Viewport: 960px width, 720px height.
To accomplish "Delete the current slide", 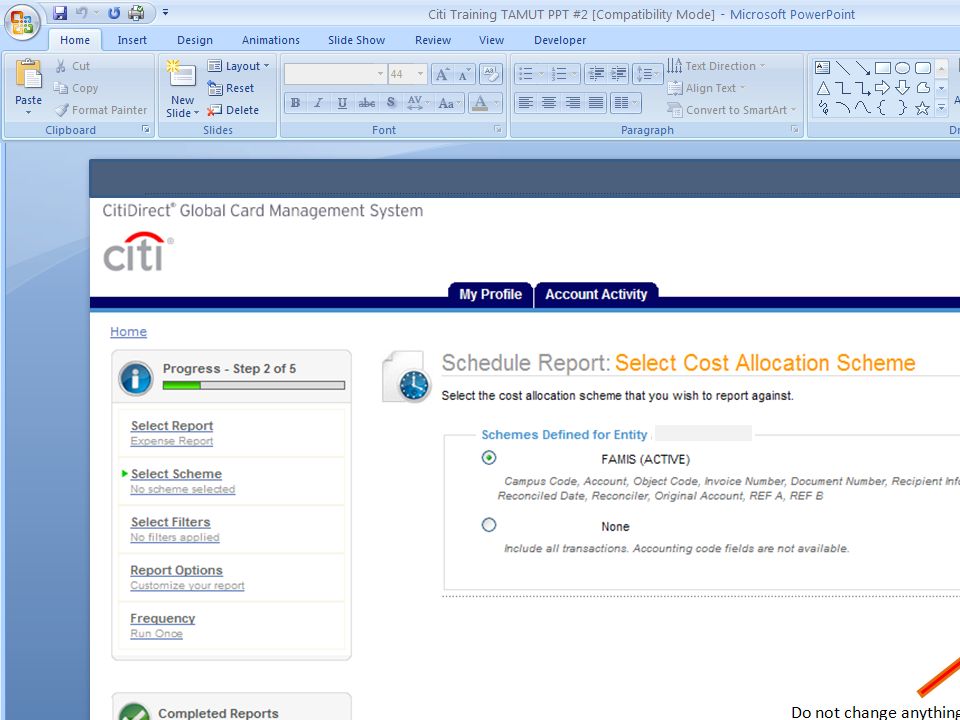I will 233,110.
